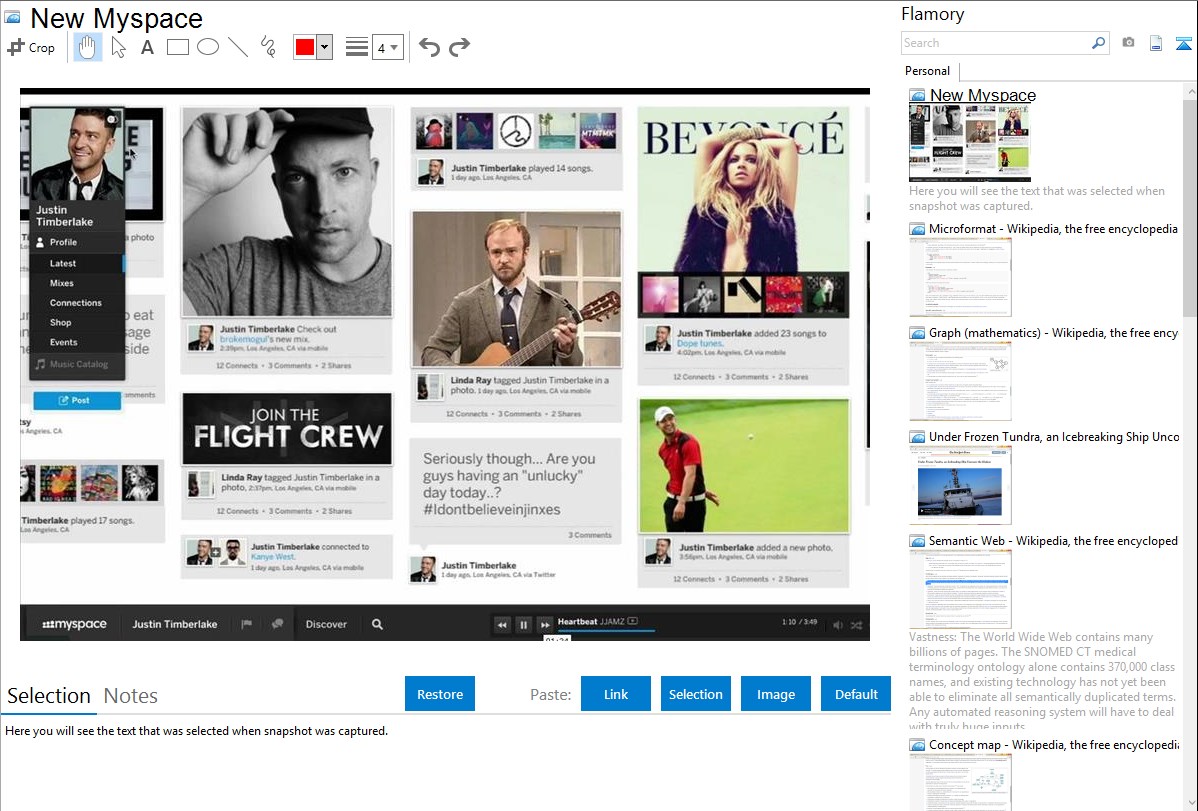Click the rewind playback button
Viewport: 1198px width, 811px height.
coord(502,624)
